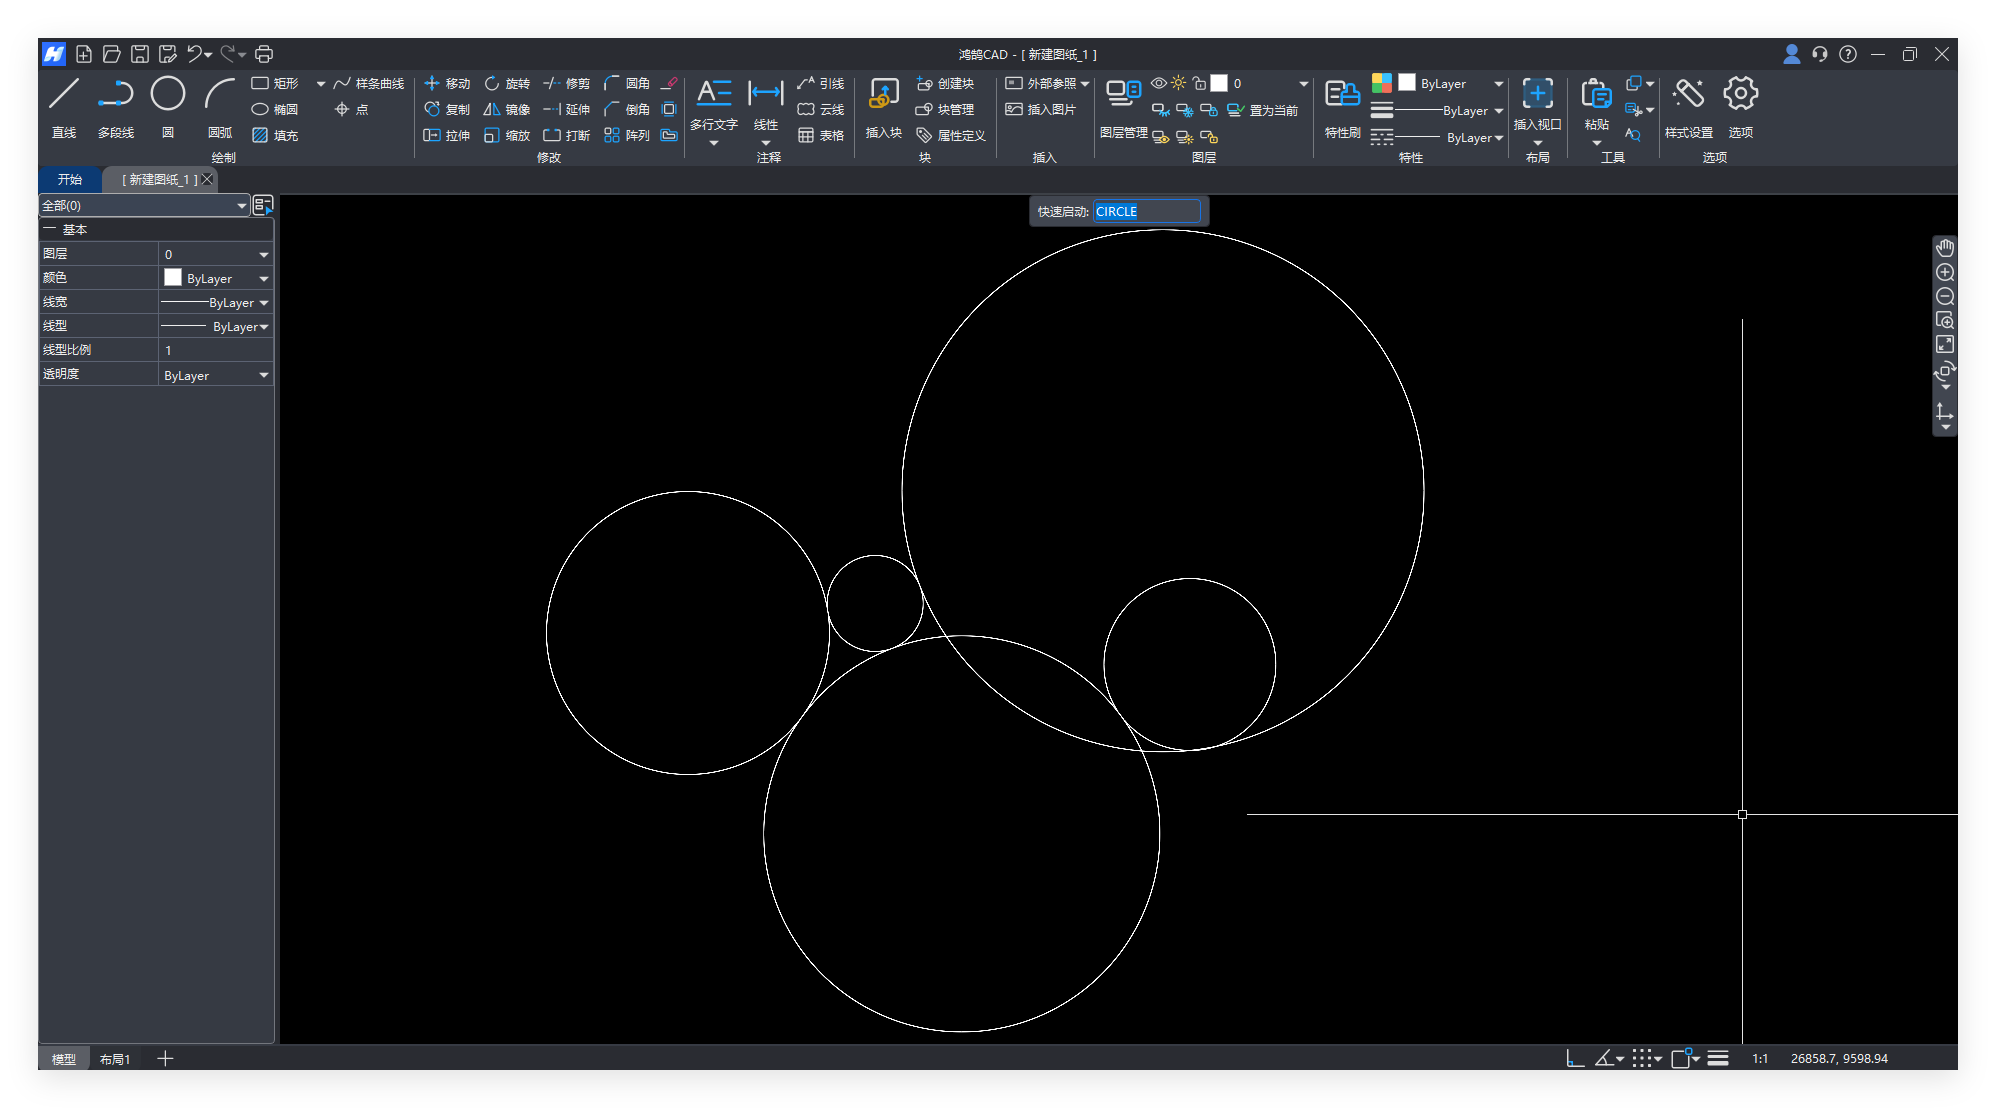
Task: Toggle layer visibility eye icon
Action: click(x=1159, y=83)
